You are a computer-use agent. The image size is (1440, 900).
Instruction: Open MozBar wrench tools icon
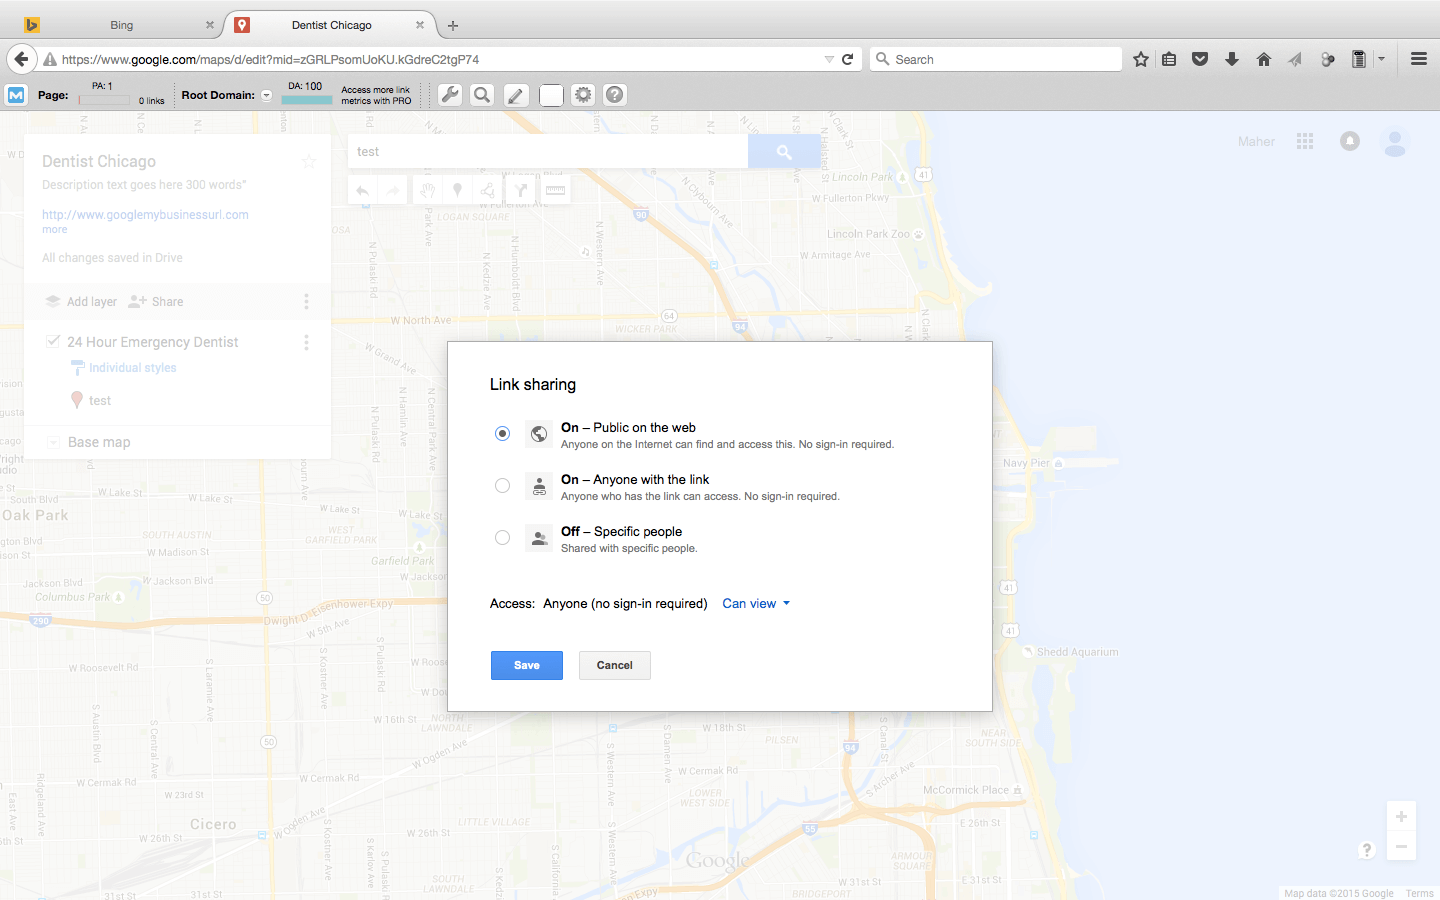[450, 95]
